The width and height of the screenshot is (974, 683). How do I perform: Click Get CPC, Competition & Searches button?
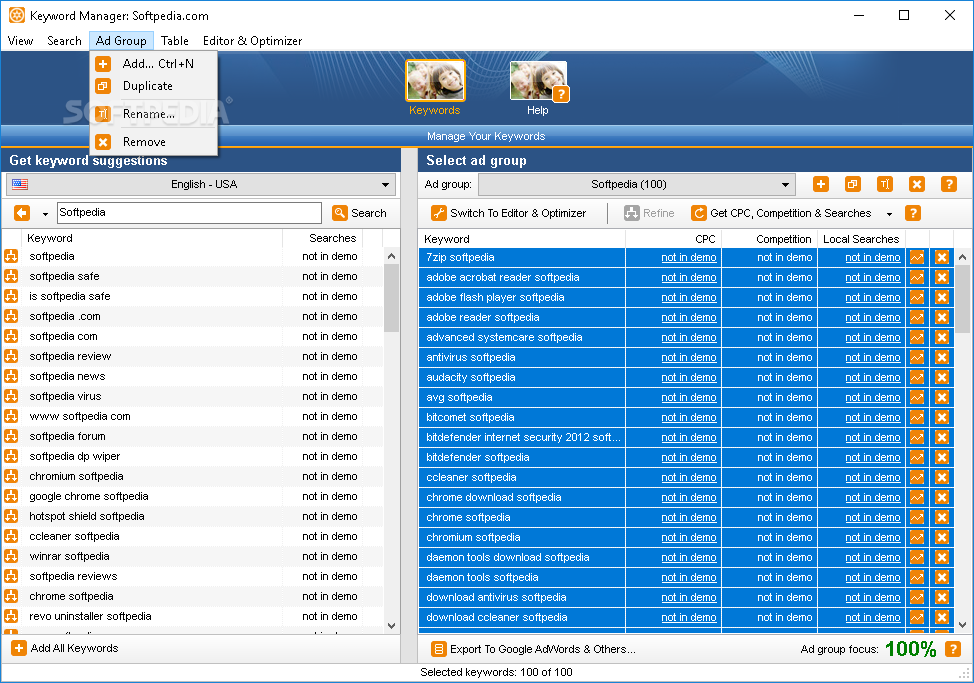(x=781, y=213)
